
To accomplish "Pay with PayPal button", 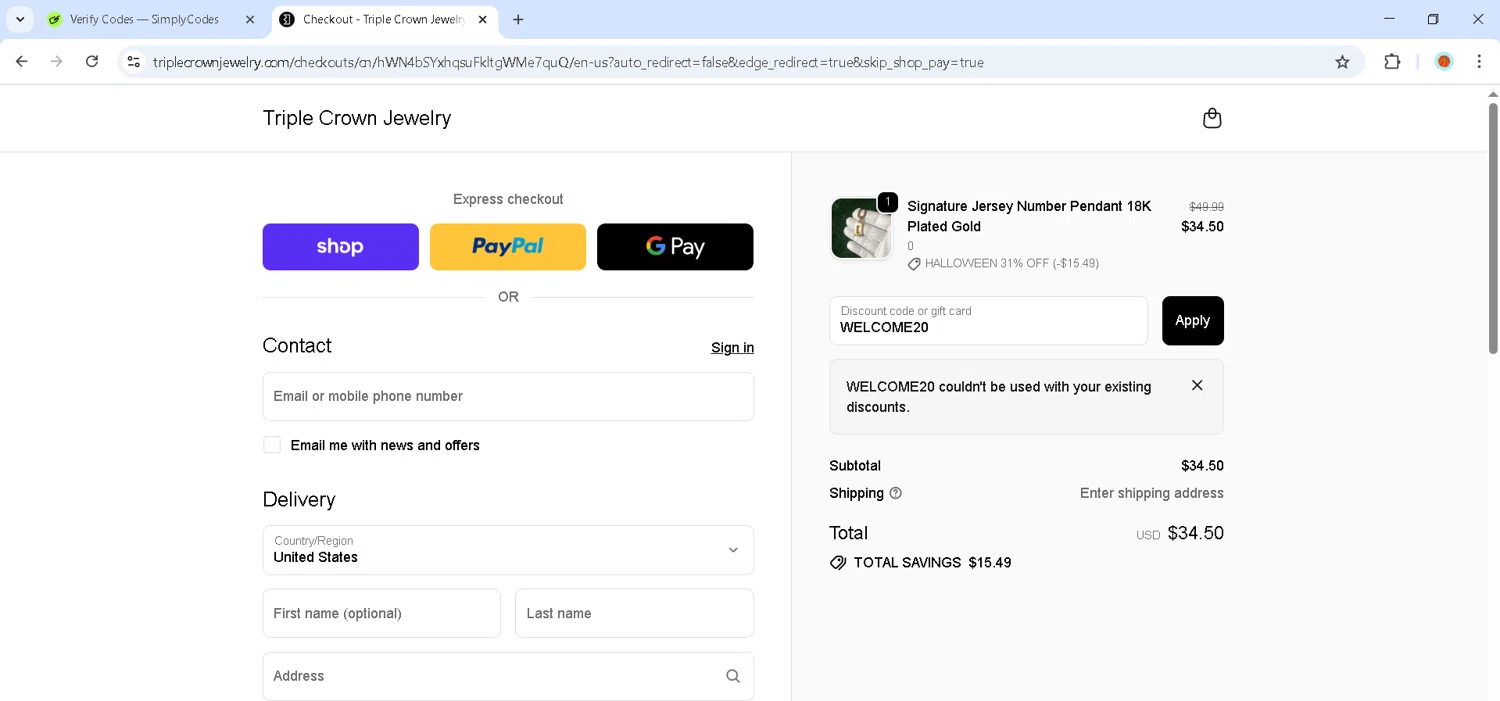I will 508,247.
